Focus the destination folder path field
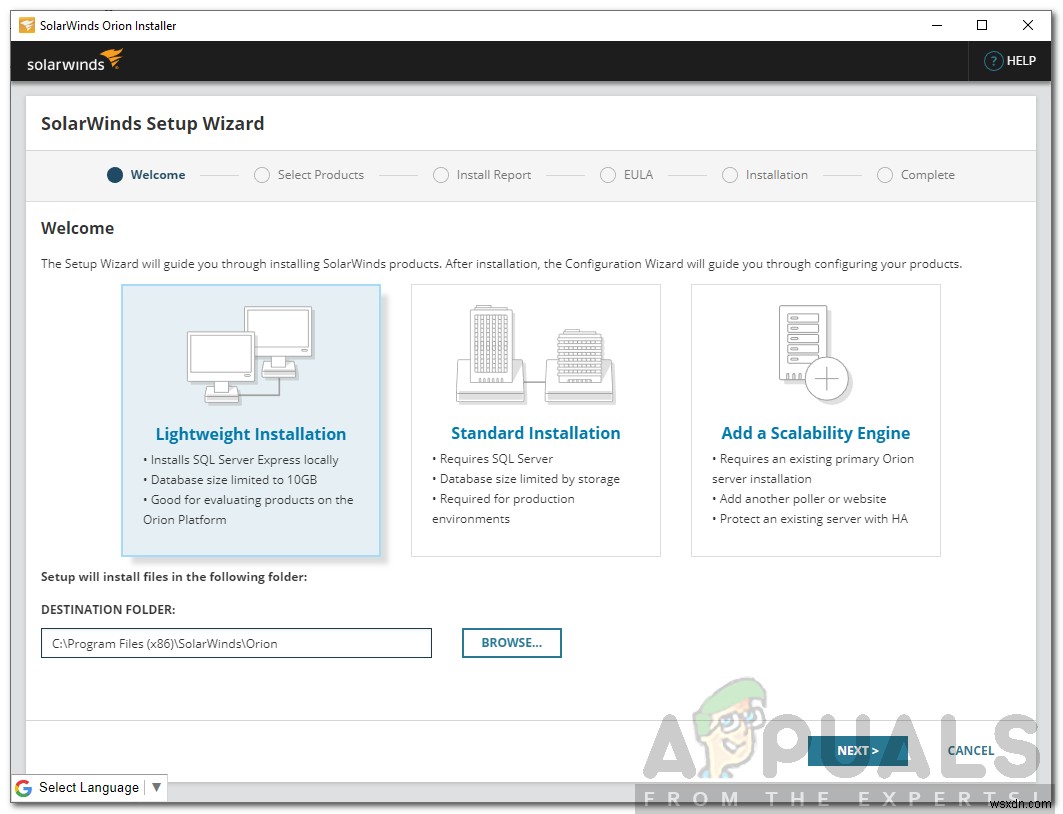Viewport: 1063px width, 814px height. click(236, 643)
